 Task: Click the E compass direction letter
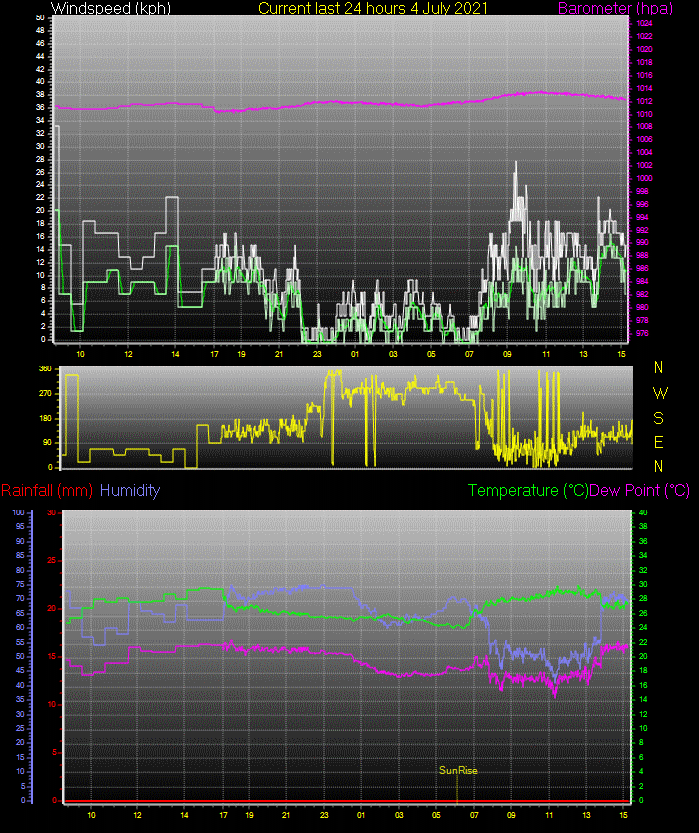pyautogui.click(x=658, y=441)
